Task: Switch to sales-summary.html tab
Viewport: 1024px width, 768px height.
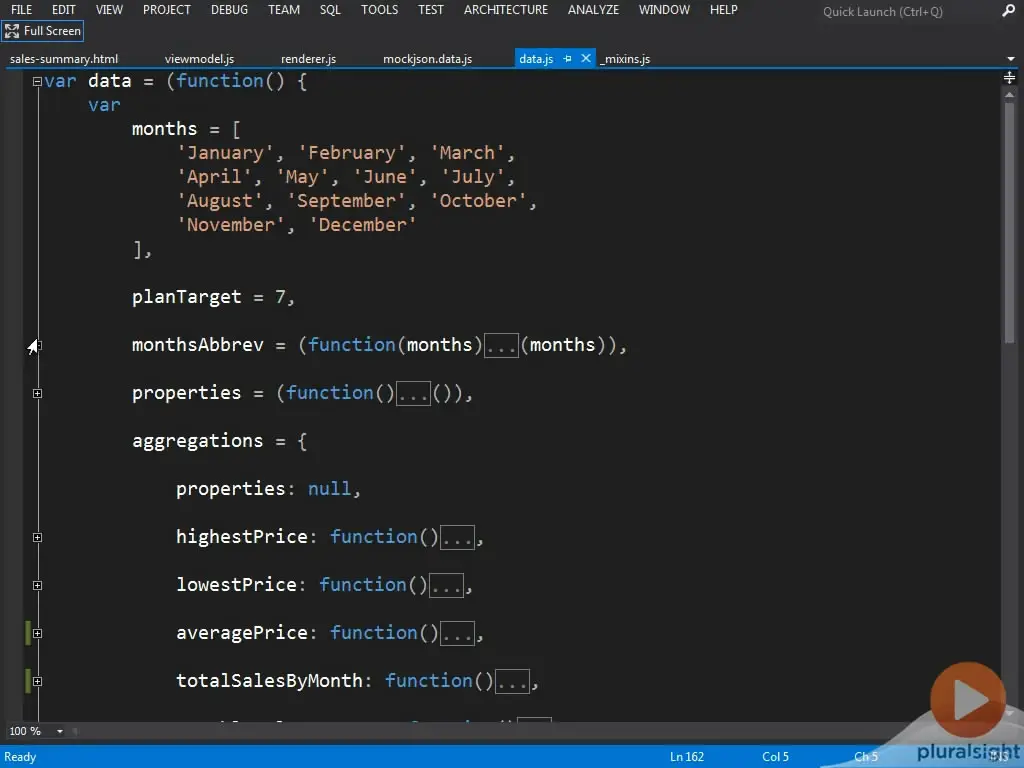Action: pos(64,59)
